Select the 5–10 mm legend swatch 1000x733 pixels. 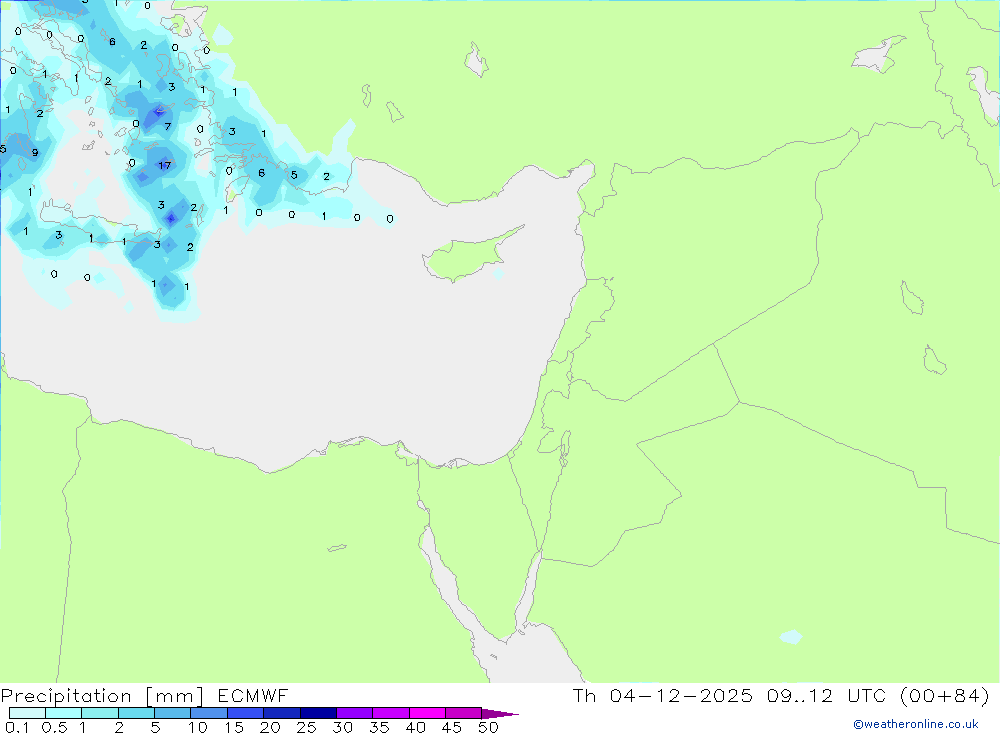[x=172, y=713]
